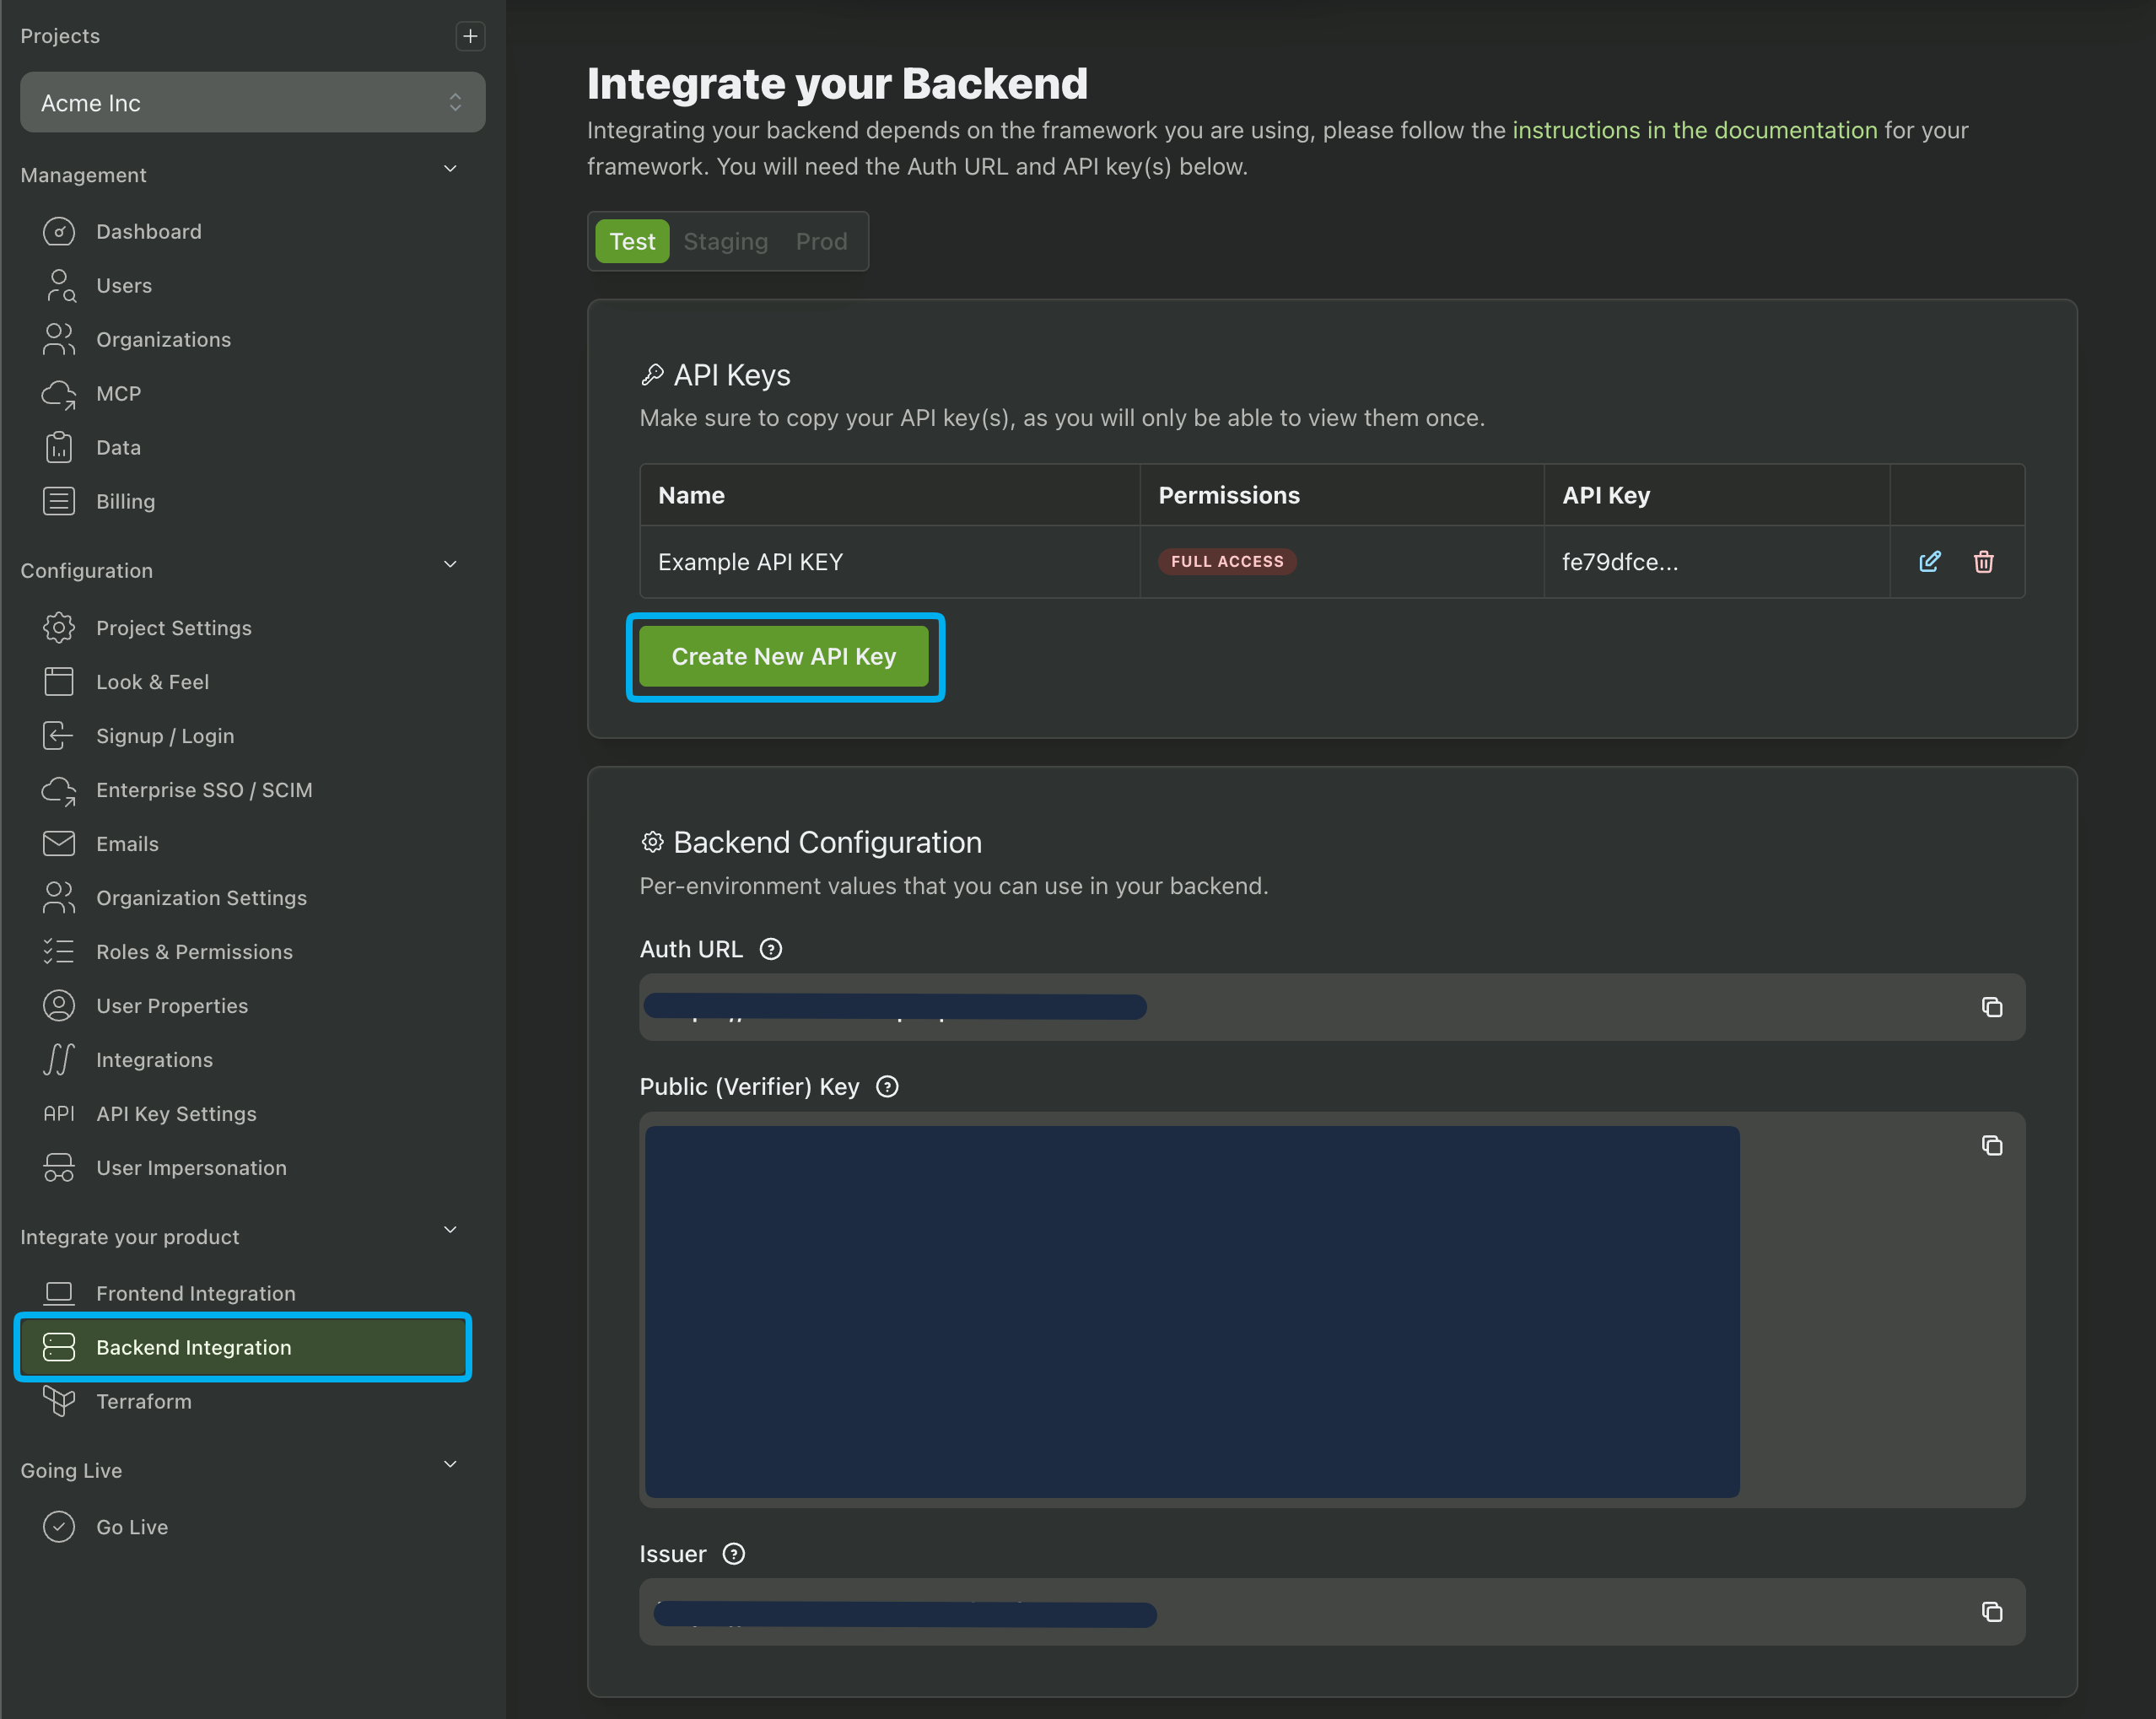Switch to the Prod environment tab

[x=821, y=242]
